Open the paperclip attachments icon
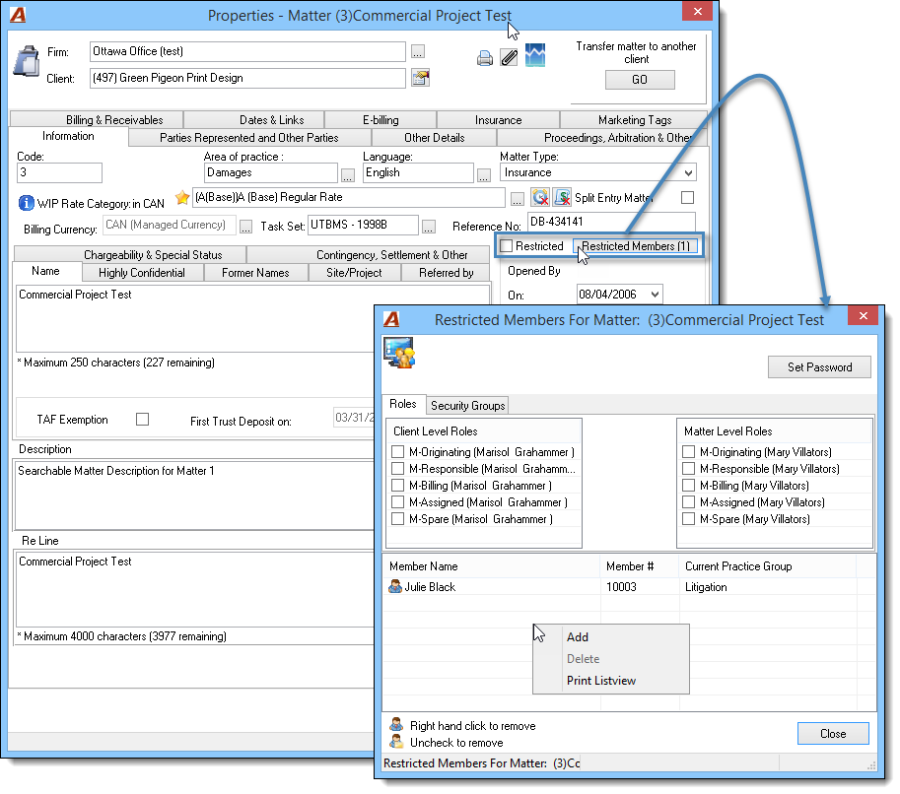Screen dimensions: 900x794 tap(509, 57)
